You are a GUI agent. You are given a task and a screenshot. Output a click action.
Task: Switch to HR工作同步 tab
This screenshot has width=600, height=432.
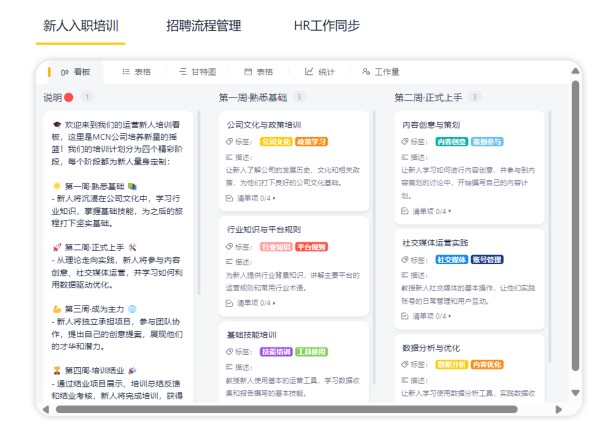(327, 26)
